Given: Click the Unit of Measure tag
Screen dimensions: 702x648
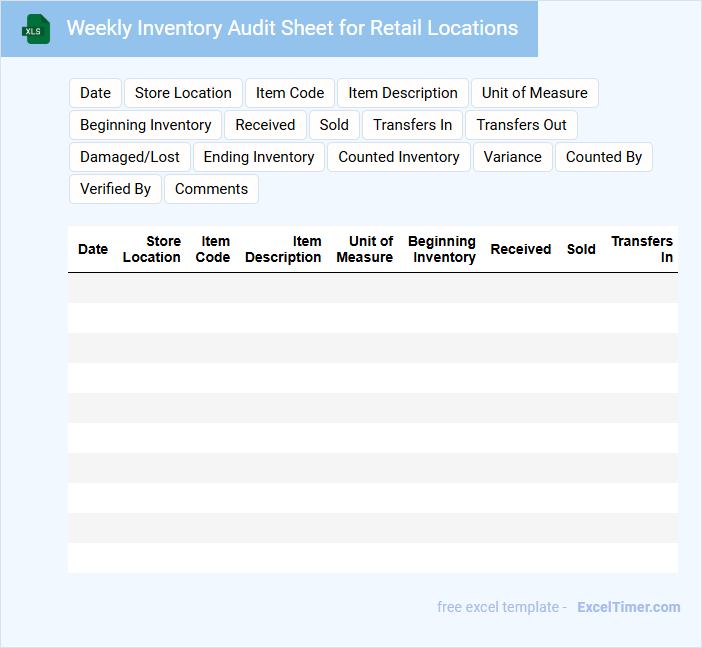Looking at the screenshot, I should (x=534, y=93).
